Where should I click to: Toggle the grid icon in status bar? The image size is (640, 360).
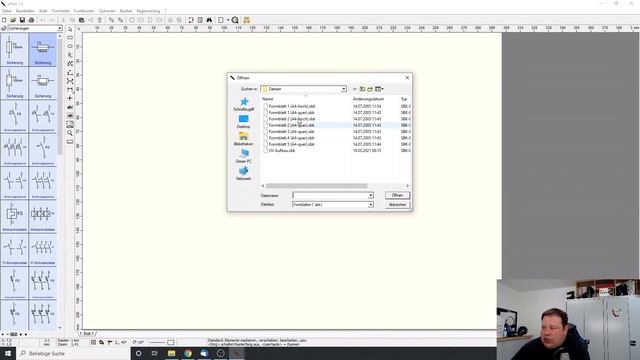(x=93, y=342)
